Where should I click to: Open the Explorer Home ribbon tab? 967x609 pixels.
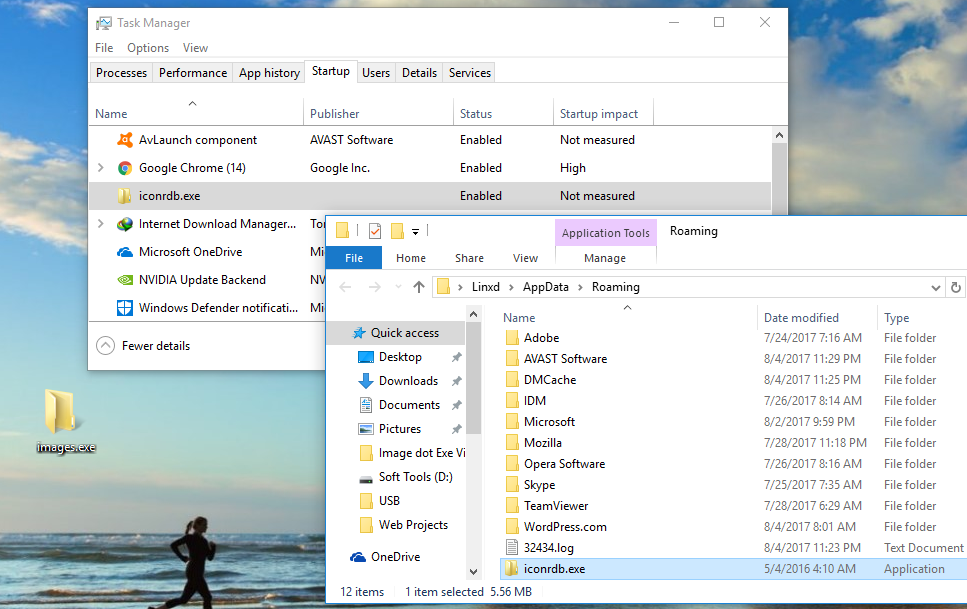tap(411, 258)
